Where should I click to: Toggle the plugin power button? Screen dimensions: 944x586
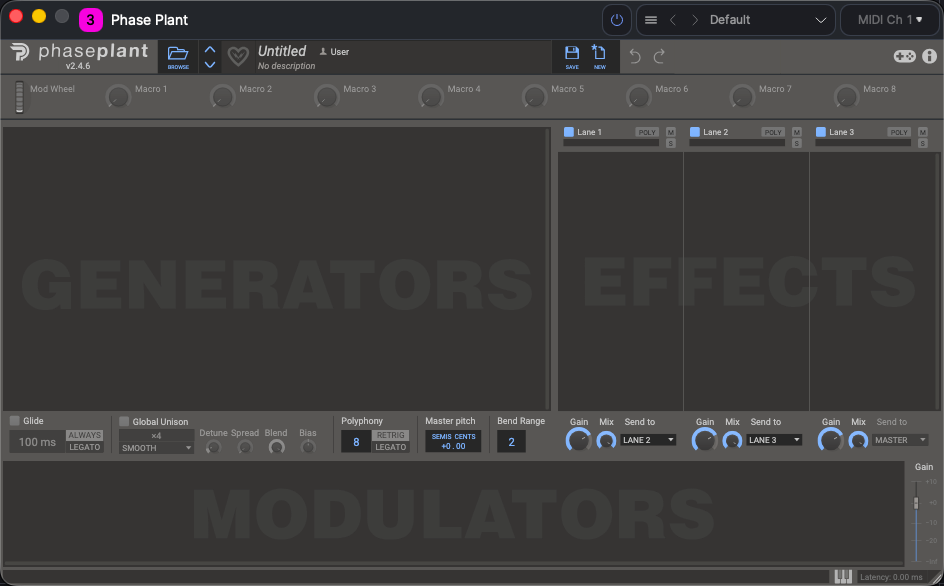coord(616,20)
